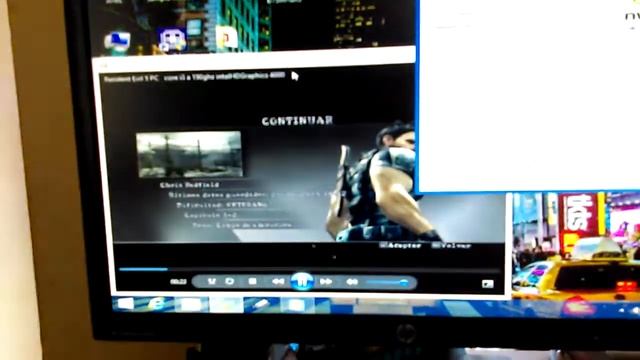Click Volver in the game footer
Image resolution: width=640 pixels, height=360 pixels.
tap(452, 245)
